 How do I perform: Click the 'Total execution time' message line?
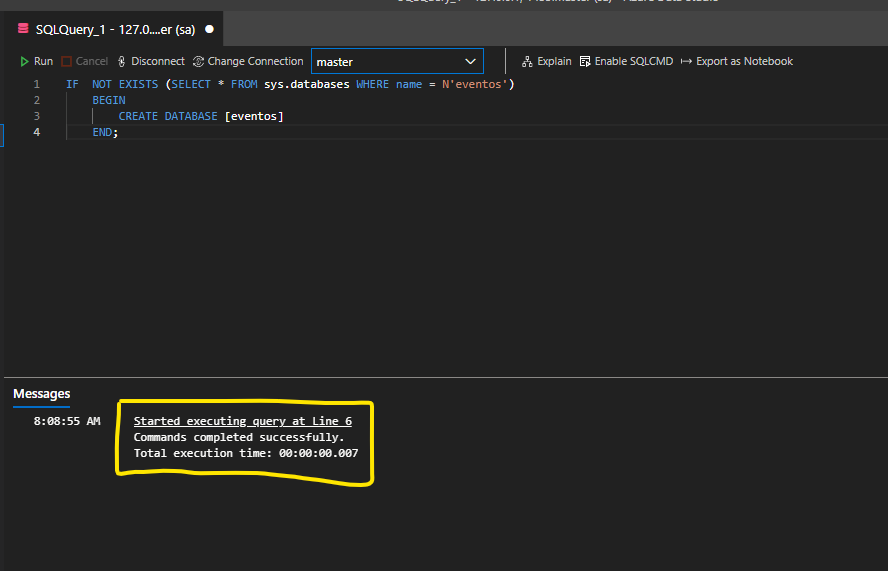pos(246,453)
